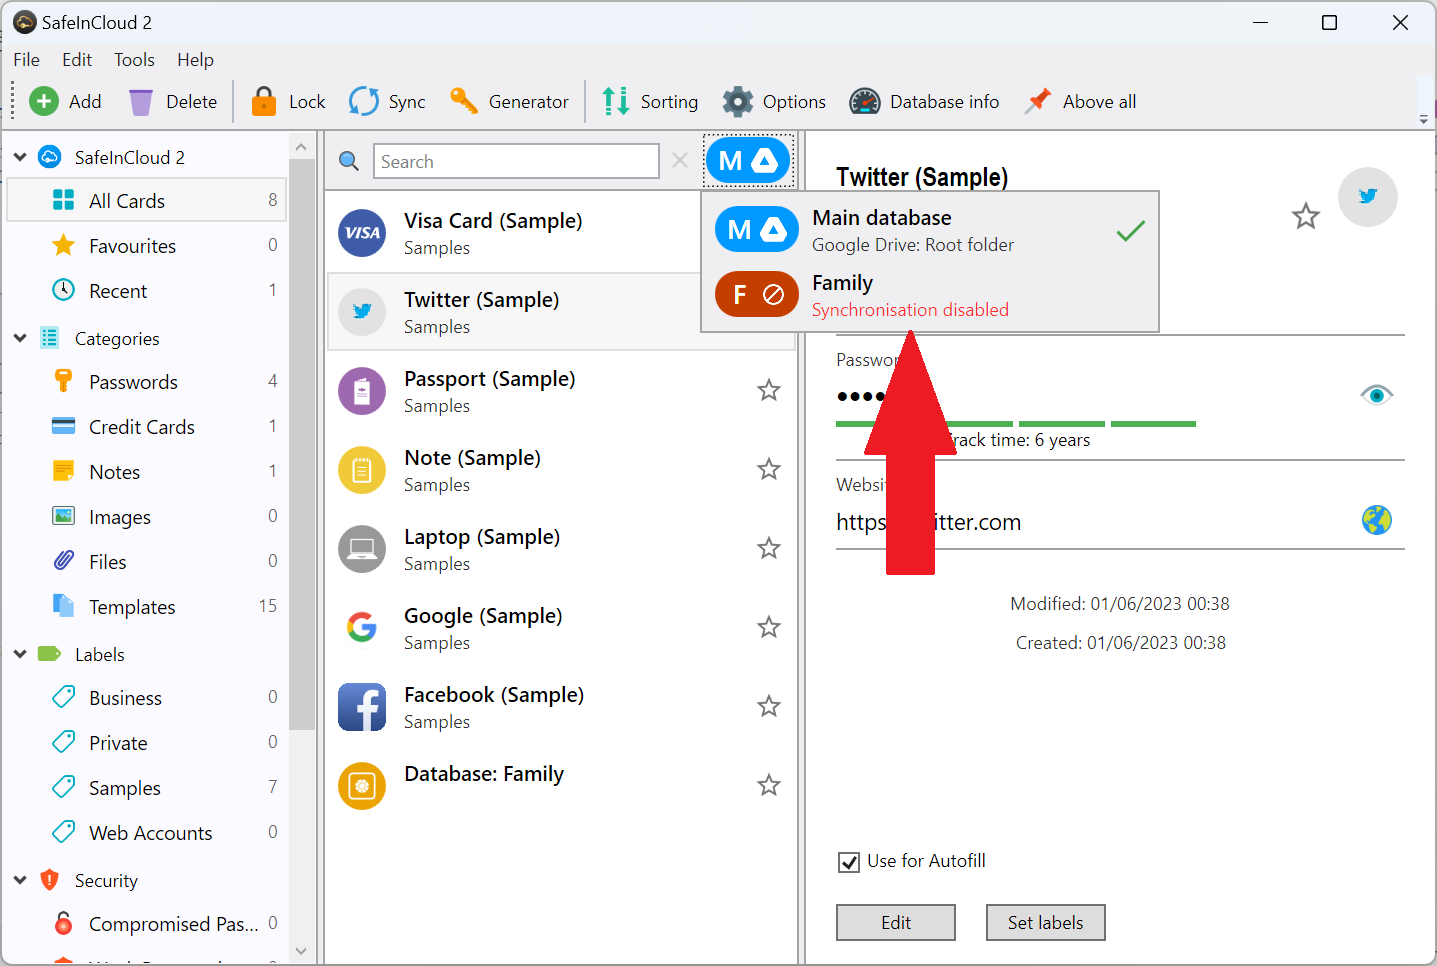Screen dimensions: 1437x966
Task: Select Samples label
Action: pyautogui.click(x=147, y=788)
